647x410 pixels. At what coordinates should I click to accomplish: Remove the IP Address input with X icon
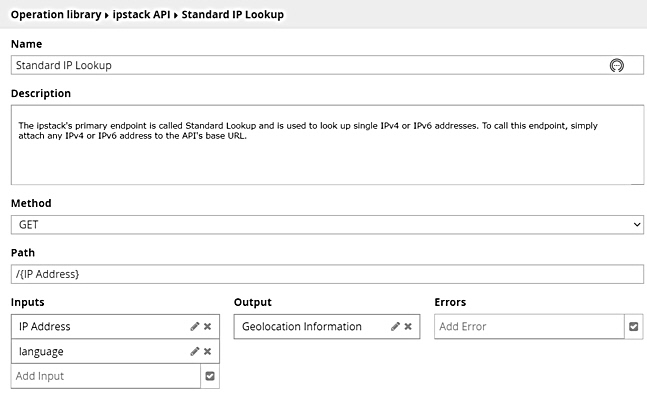click(208, 326)
